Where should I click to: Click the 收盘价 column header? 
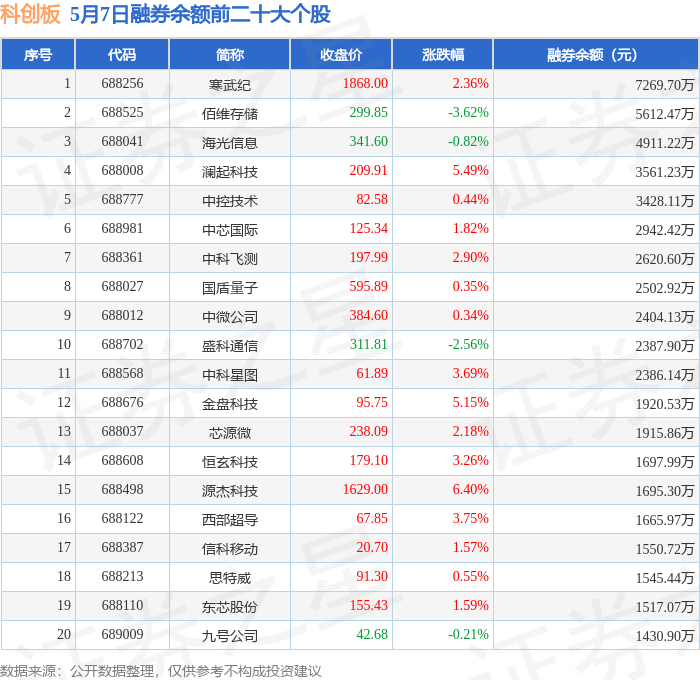[341, 54]
